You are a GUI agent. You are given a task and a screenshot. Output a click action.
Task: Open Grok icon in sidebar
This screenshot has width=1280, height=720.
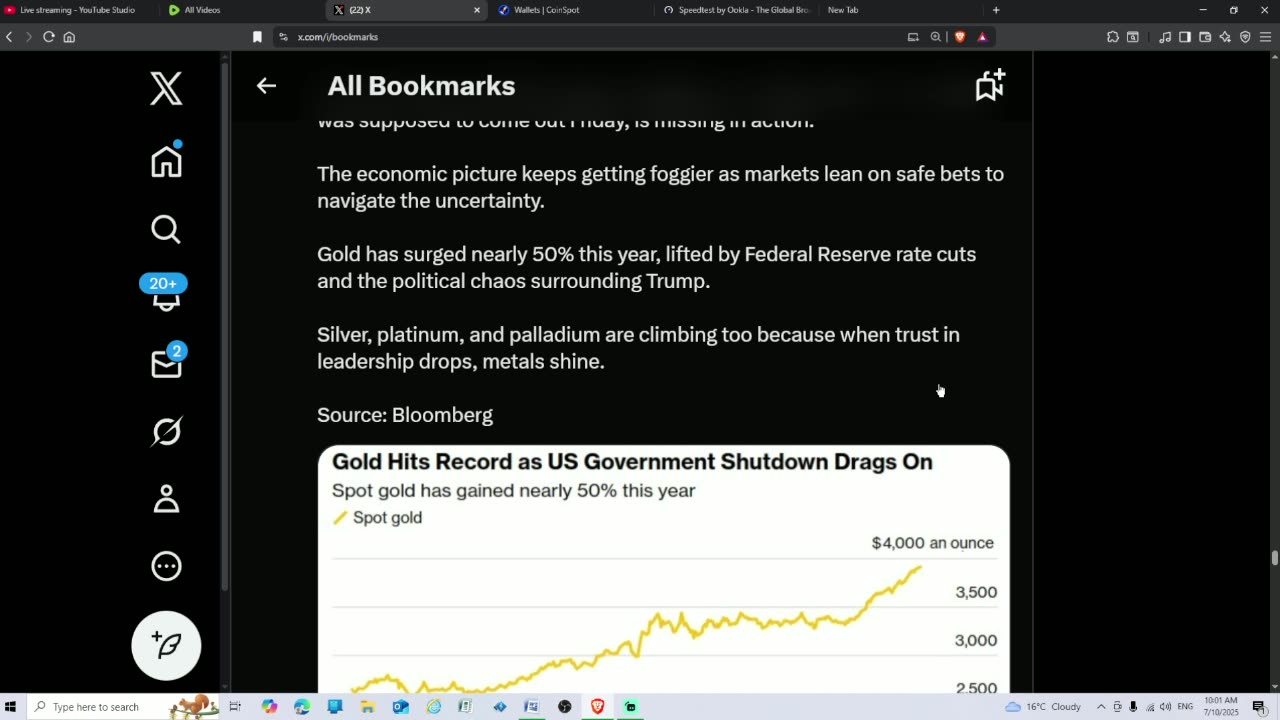point(166,431)
